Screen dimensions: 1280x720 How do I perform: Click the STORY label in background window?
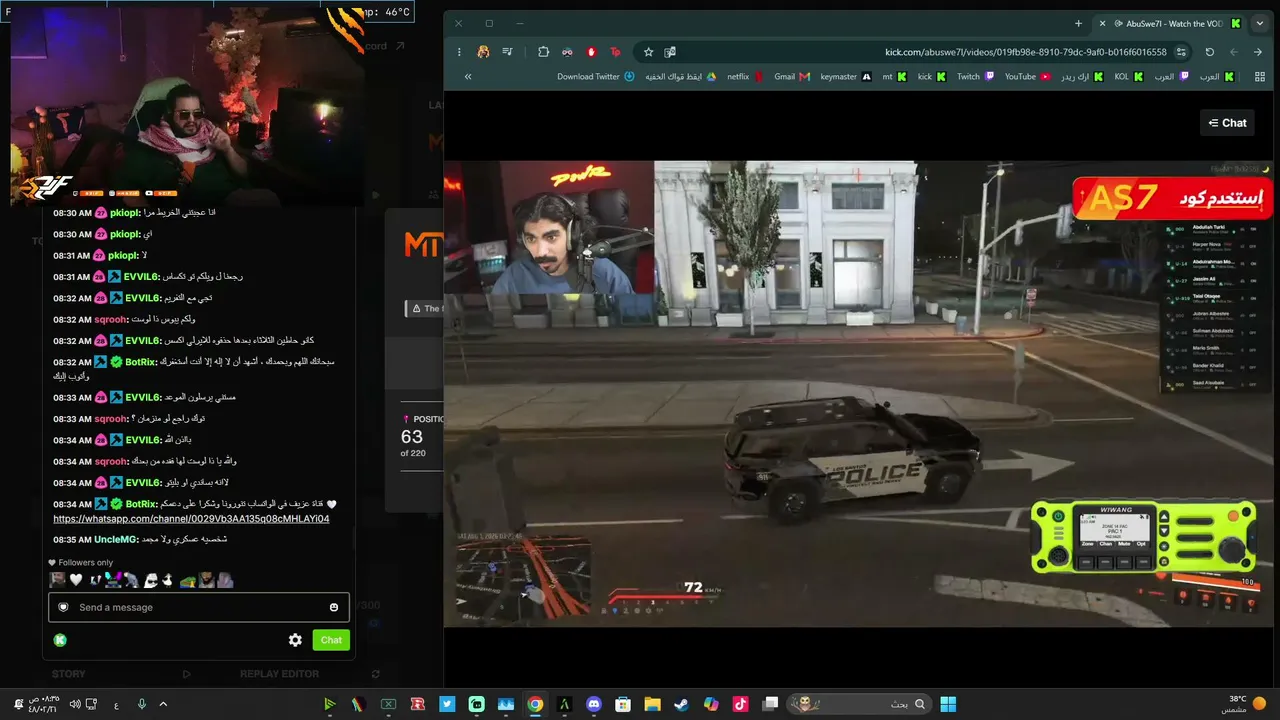(69, 674)
